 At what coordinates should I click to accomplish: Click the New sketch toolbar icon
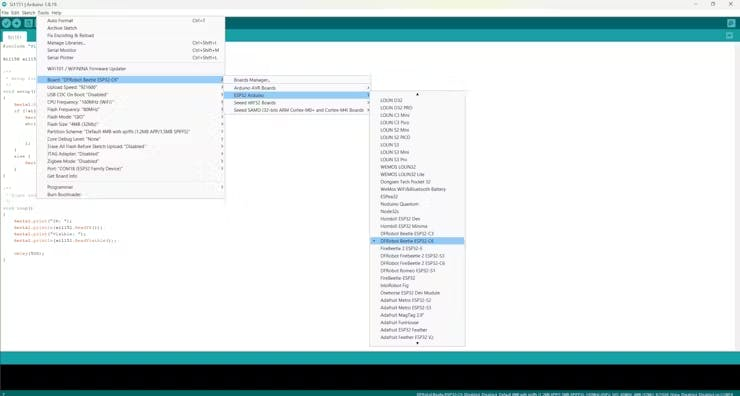click(28, 24)
